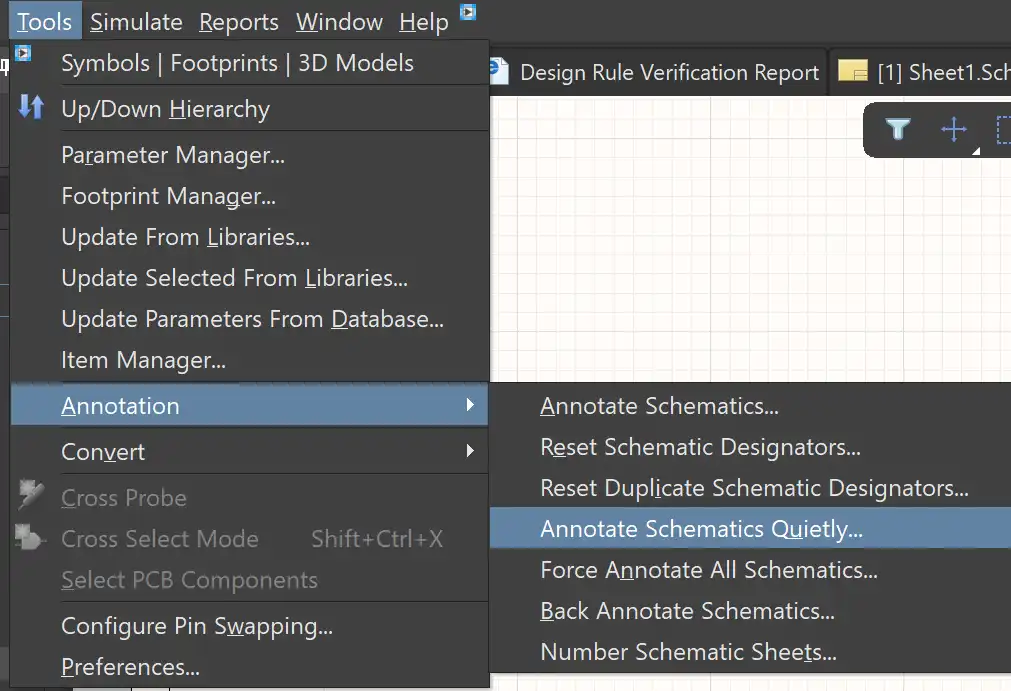This screenshot has width=1011, height=691.
Task: Click the selection filter funnel icon
Action: (898, 129)
